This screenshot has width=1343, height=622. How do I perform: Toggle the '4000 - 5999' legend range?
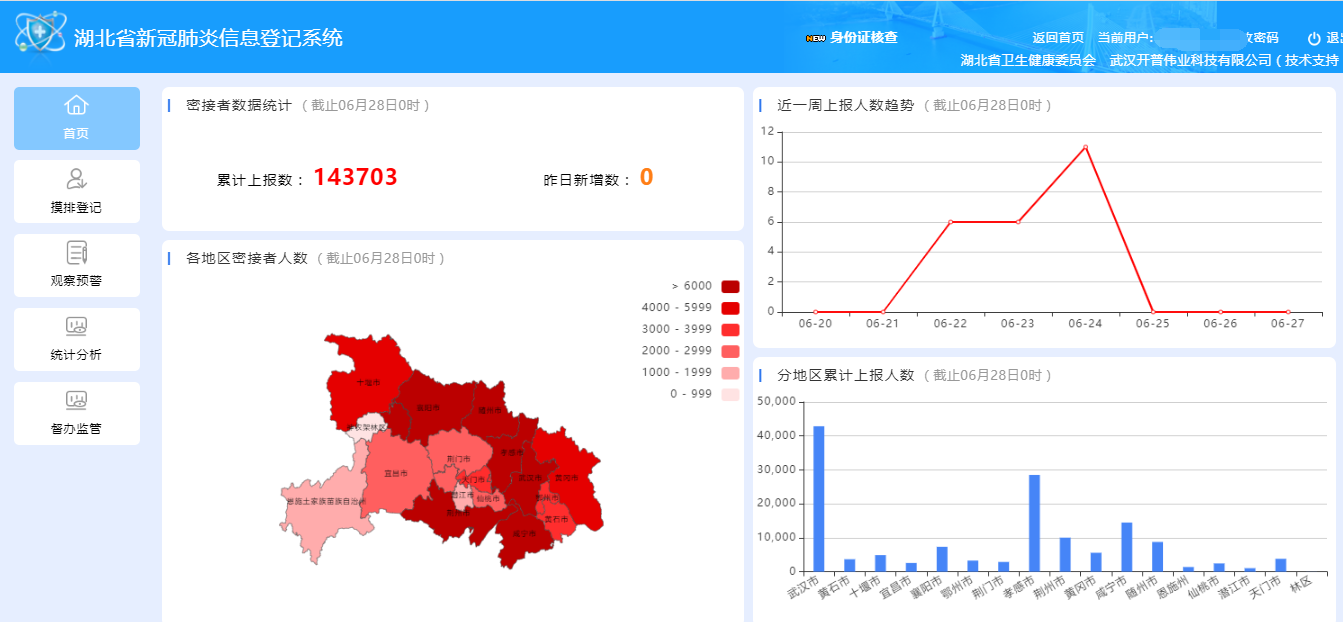[x=729, y=308]
